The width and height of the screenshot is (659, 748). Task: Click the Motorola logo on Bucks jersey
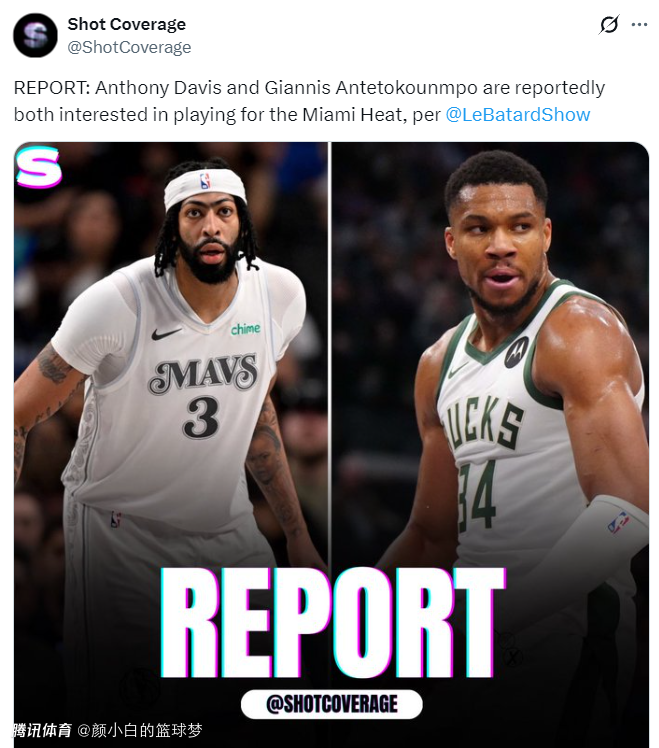517,352
